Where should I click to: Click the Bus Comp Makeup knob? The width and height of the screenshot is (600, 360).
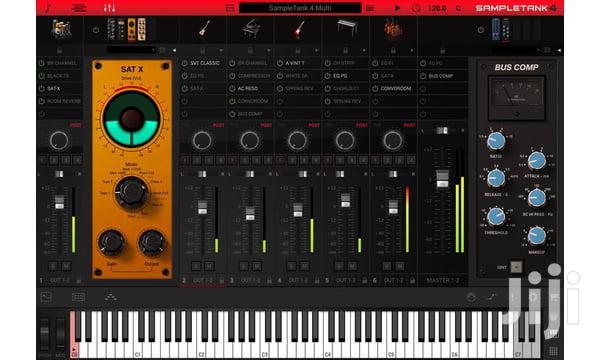coord(536,236)
